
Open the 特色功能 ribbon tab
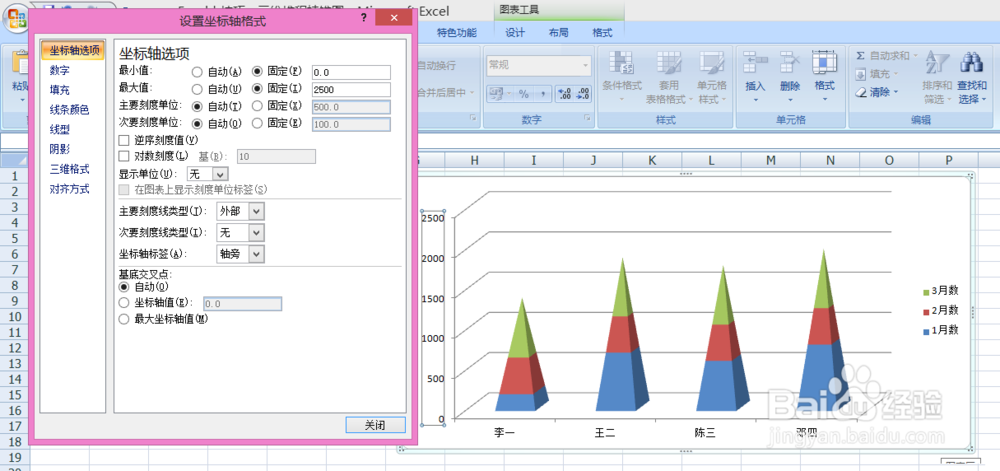tap(457, 33)
